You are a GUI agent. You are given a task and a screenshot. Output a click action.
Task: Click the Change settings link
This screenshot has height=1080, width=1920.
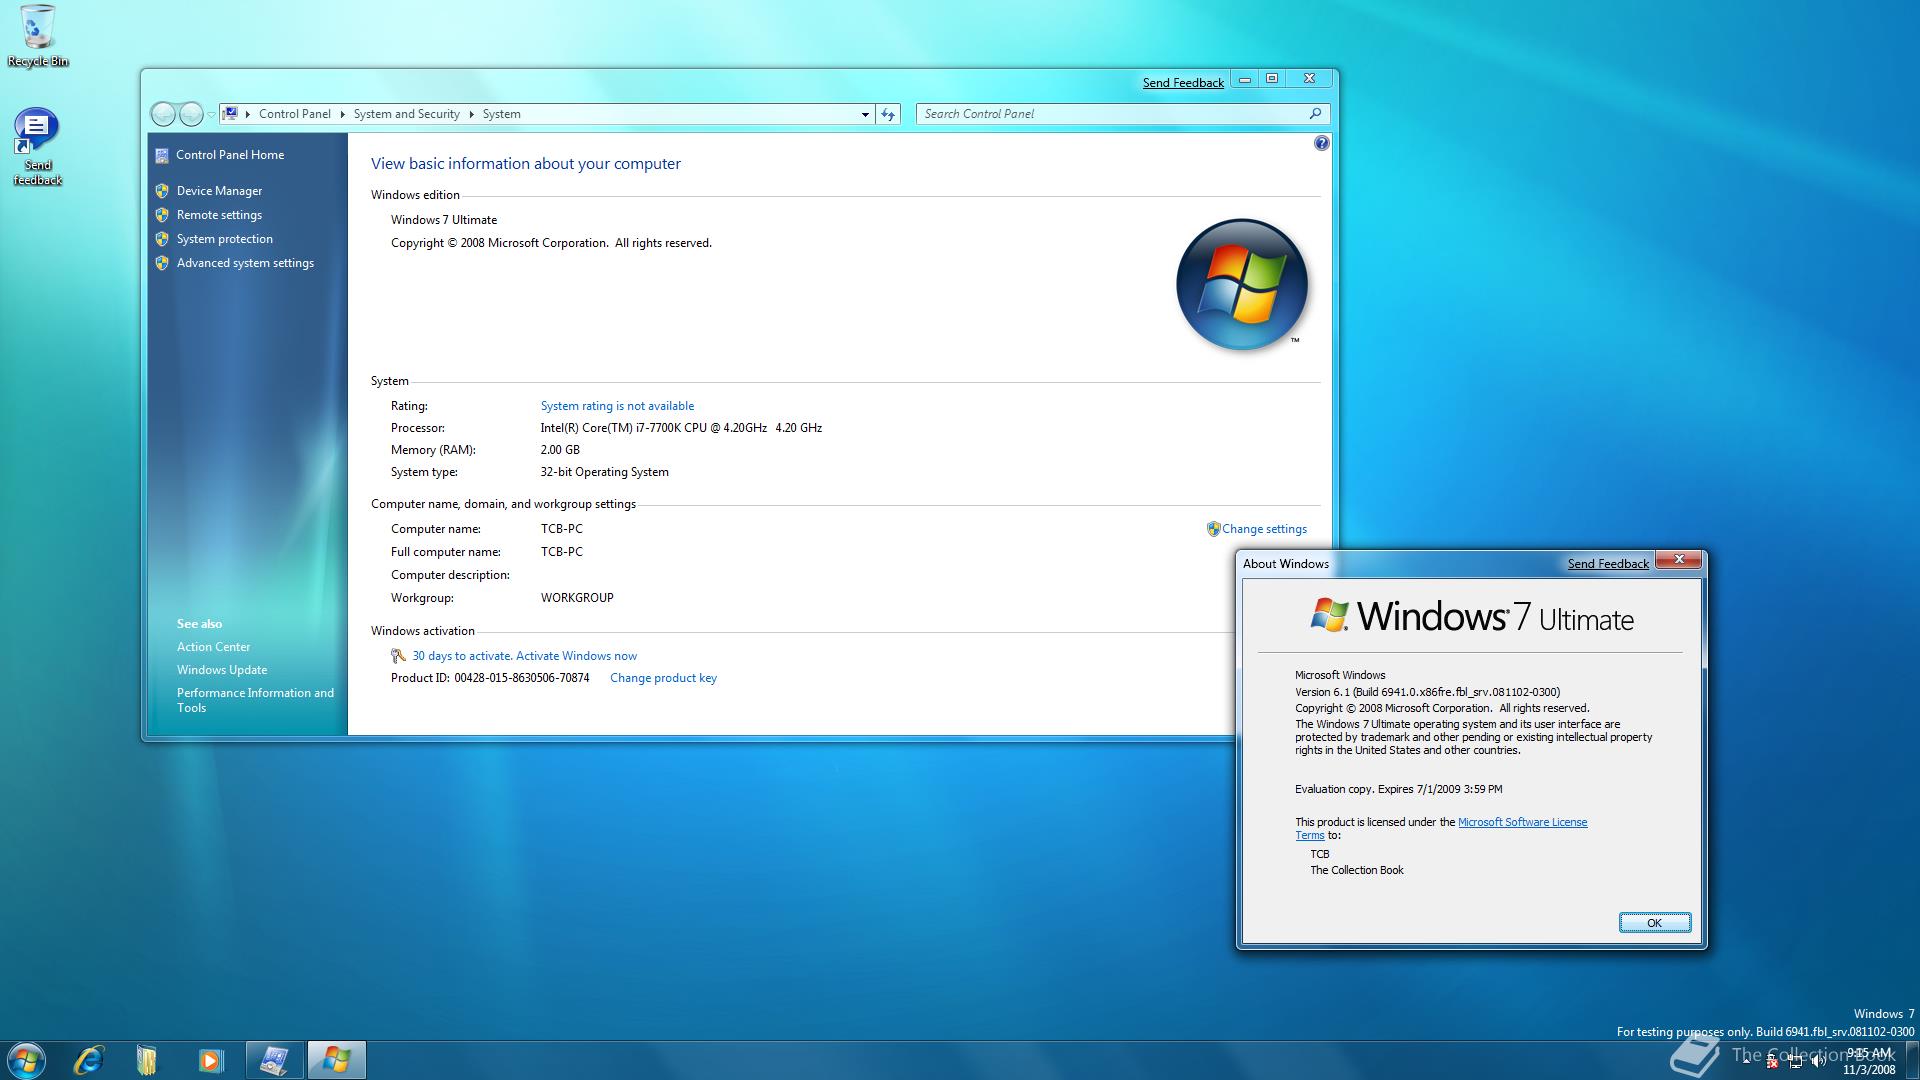tap(1264, 529)
